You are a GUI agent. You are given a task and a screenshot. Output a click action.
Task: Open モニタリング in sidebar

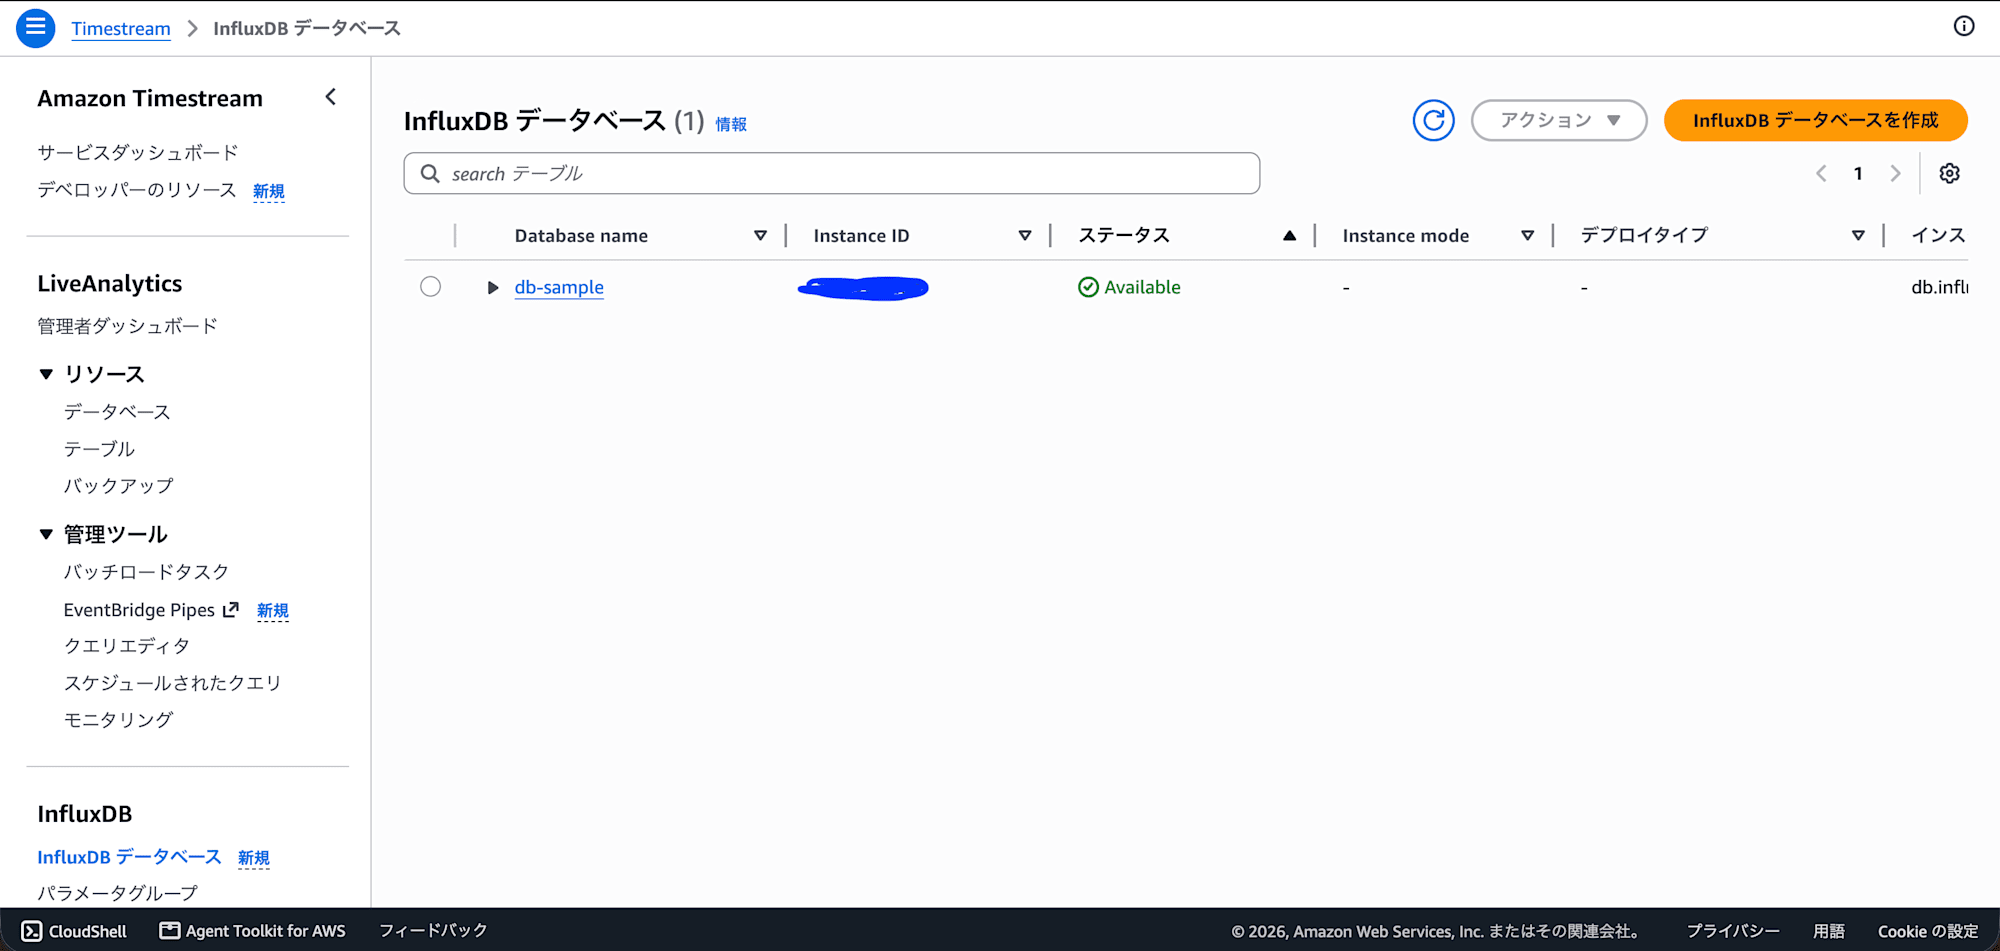click(119, 720)
